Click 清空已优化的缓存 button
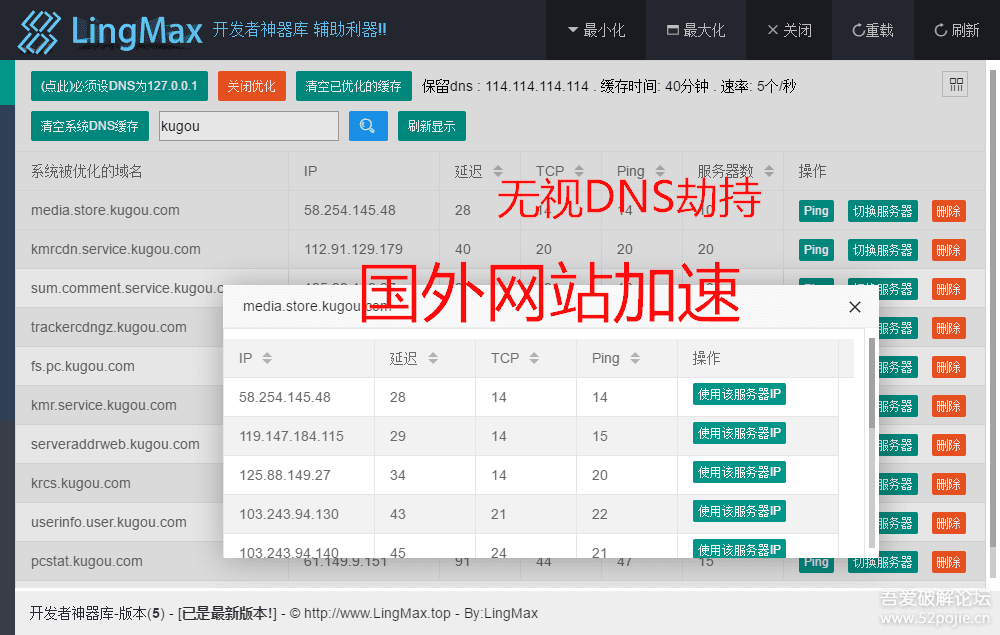1000x635 pixels. (x=353, y=86)
